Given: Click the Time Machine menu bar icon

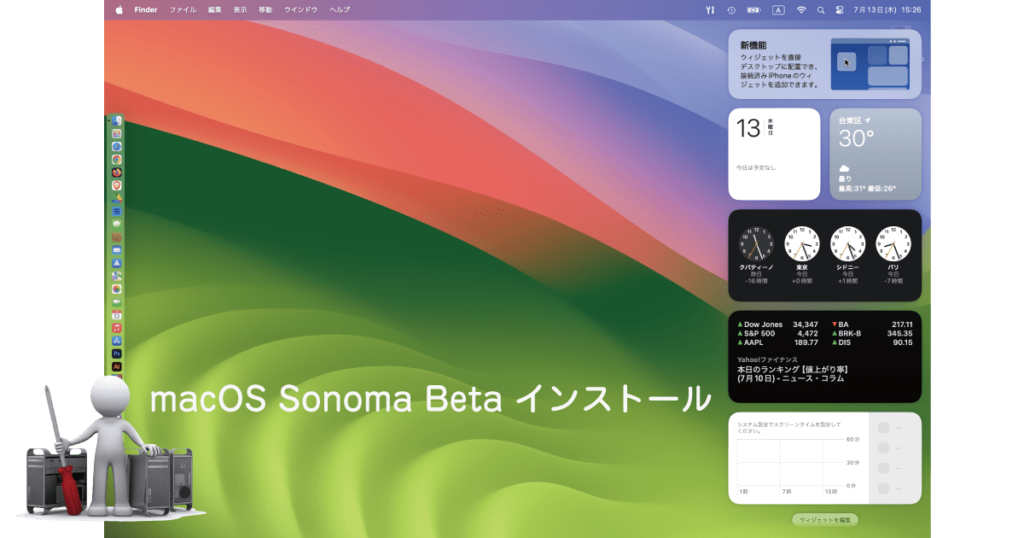Looking at the screenshot, I should click(731, 10).
